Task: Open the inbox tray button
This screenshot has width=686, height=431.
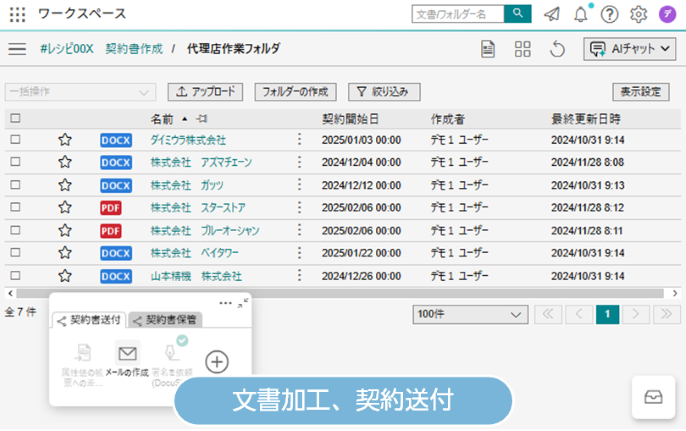Action: (x=653, y=397)
